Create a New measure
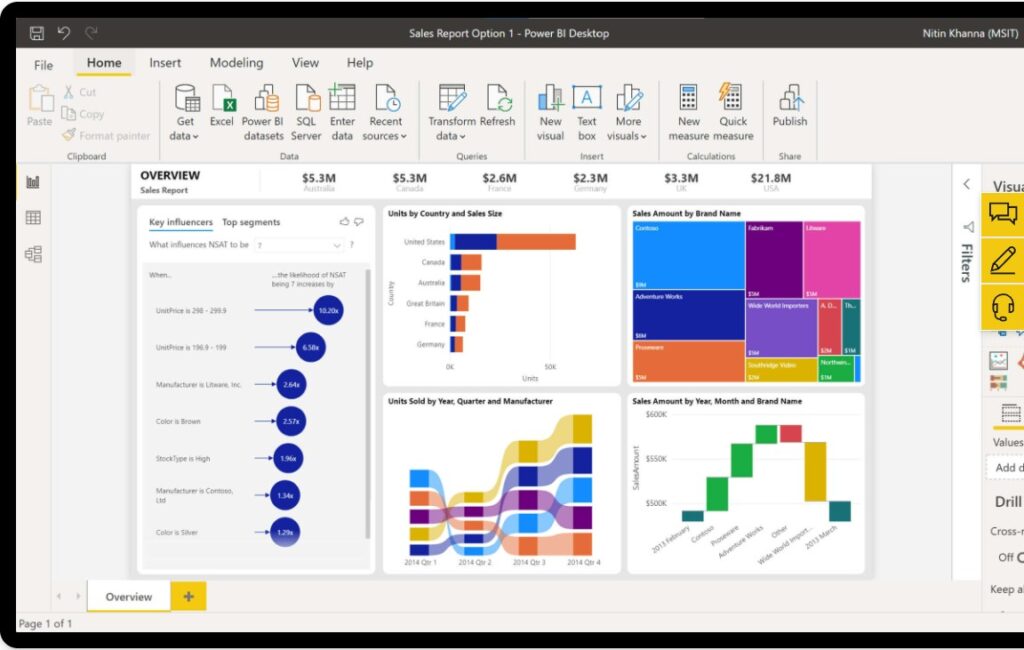Image resolution: width=1024 pixels, height=650 pixels. (688, 108)
